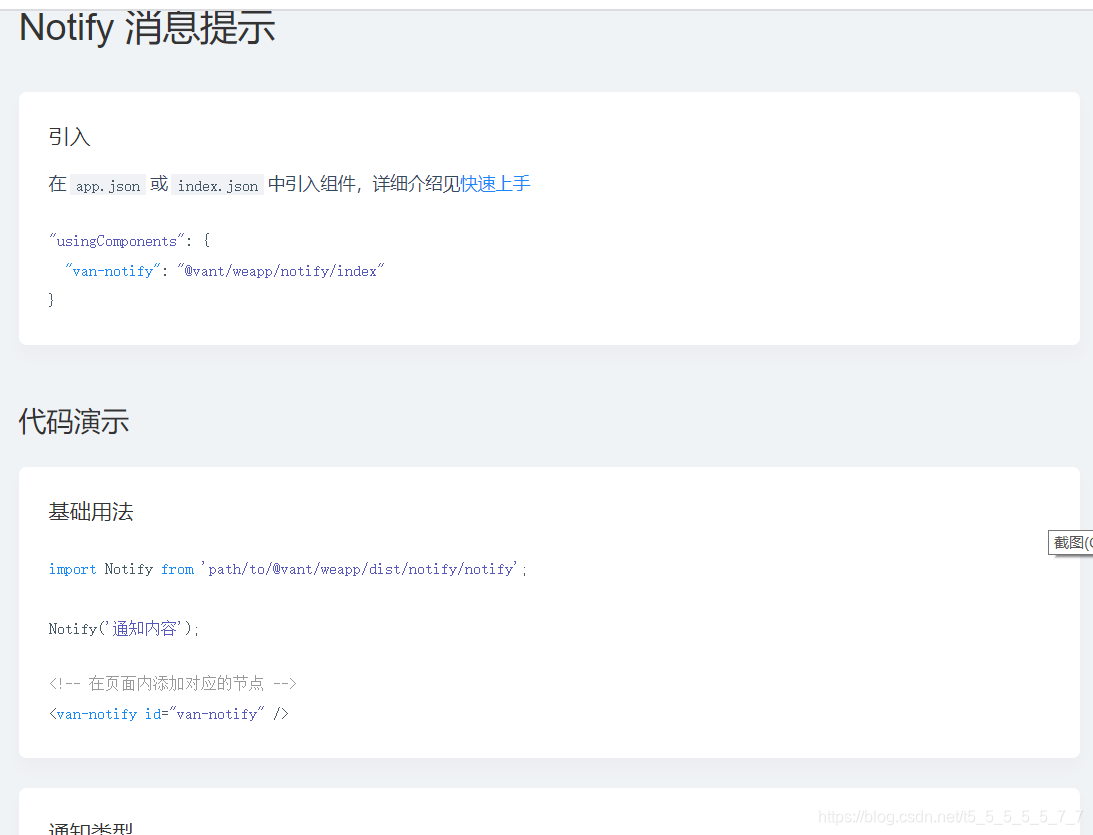Image resolution: width=1093 pixels, height=835 pixels.
Task: Select the van-notify tag in the markup
Action: (x=96, y=714)
